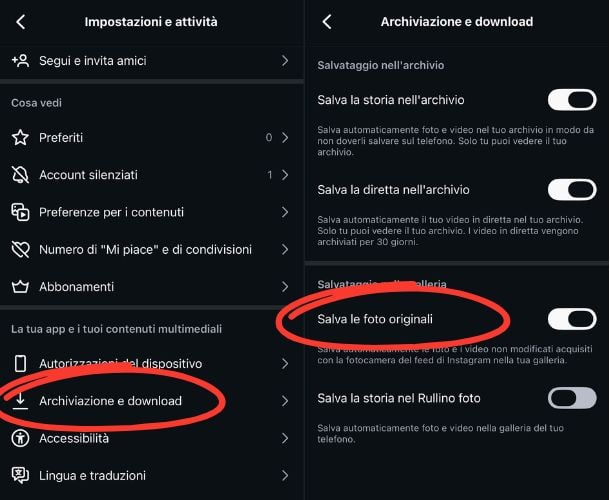Tap chevron next to Autorizzazioni del dispositivo
Image resolution: width=610 pixels, height=500 pixels.
285,363
